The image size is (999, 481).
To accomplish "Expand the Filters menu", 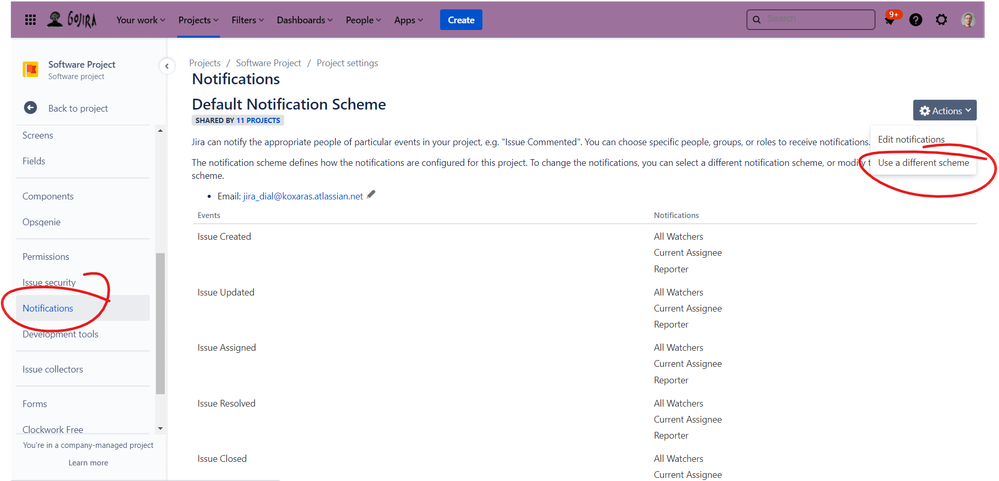I will [248, 20].
